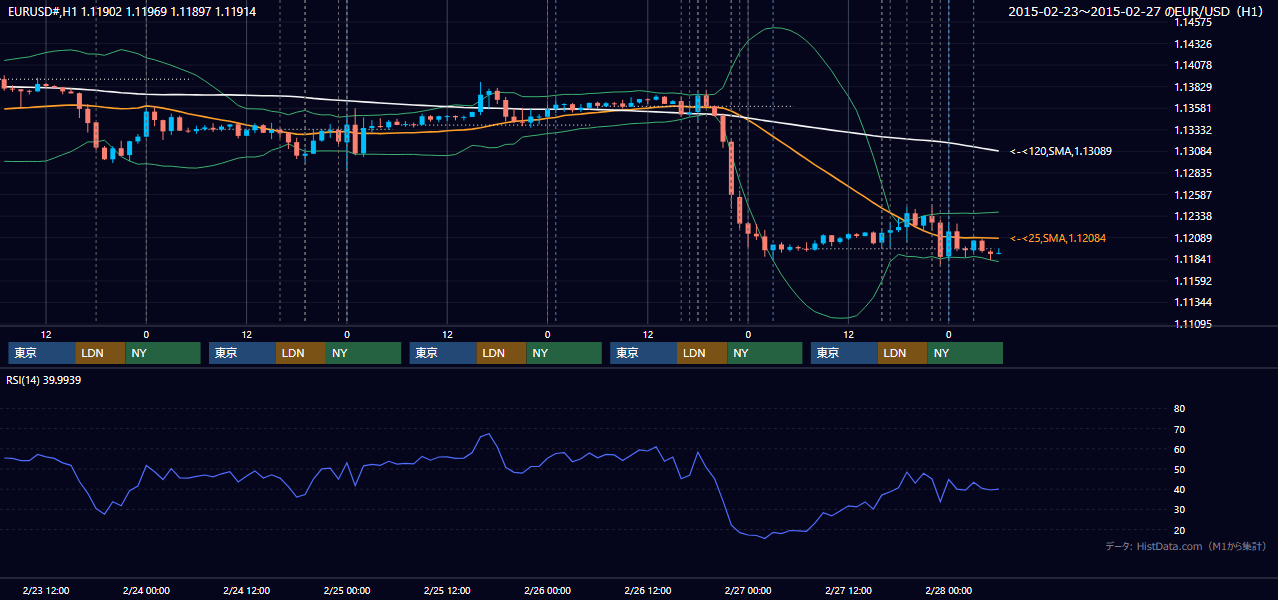
Task: Click the HistData.com data source credit
Action: (1186, 547)
